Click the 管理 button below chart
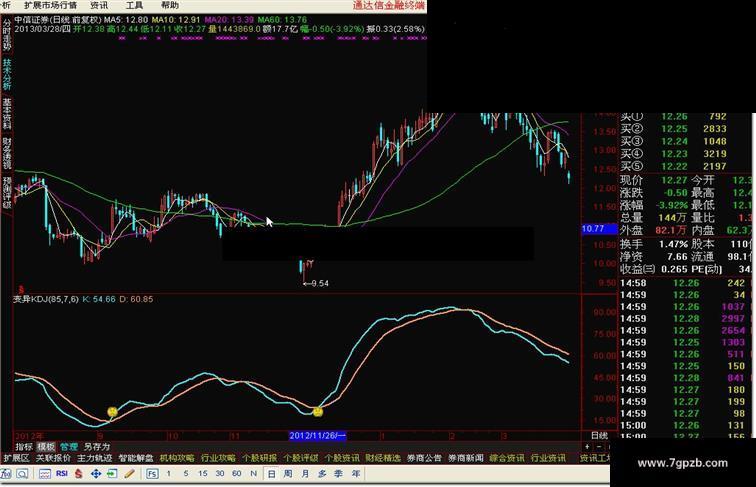The width and height of the screenshot is (756, 487). pos(68,446)
